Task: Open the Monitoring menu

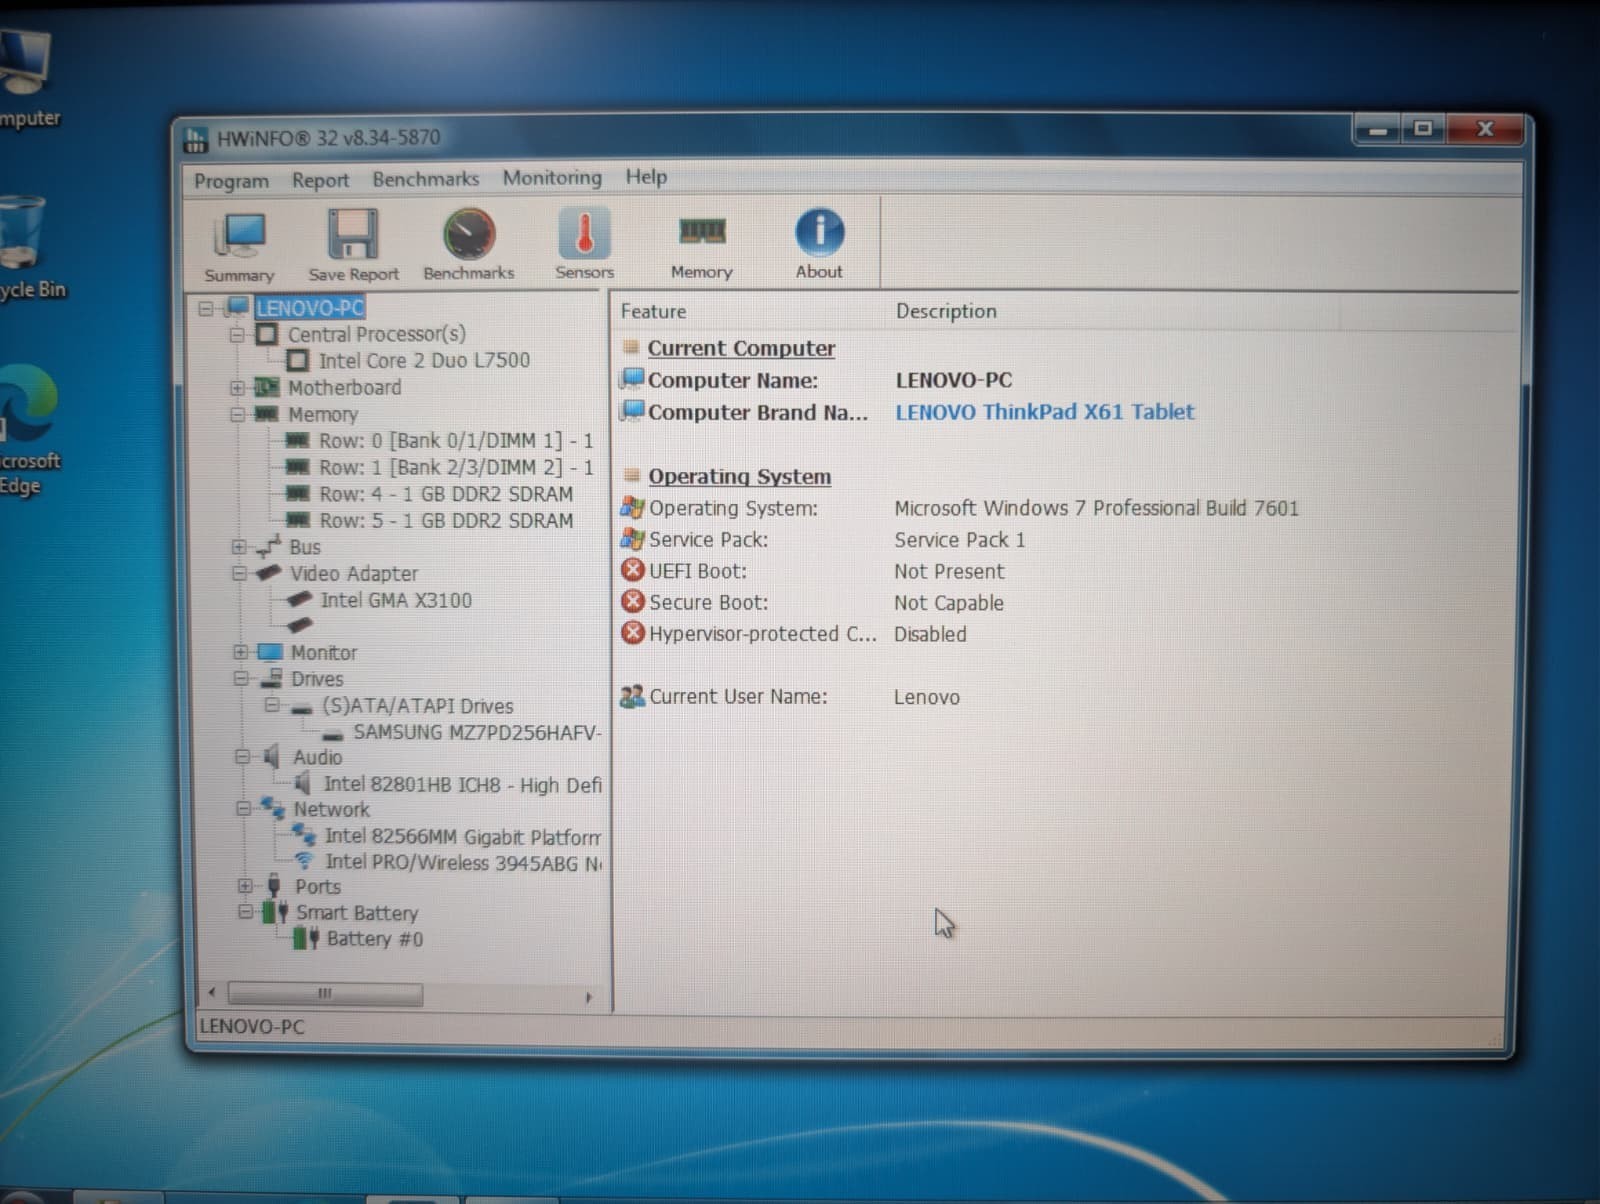Action: (x=552, y=178)
